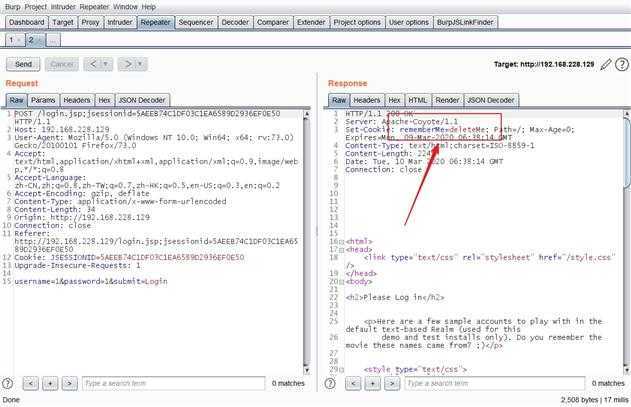Screen dimensions: 631x407
Task: Collapse the <style> fold marker on line 29
Action: (341, 370)
